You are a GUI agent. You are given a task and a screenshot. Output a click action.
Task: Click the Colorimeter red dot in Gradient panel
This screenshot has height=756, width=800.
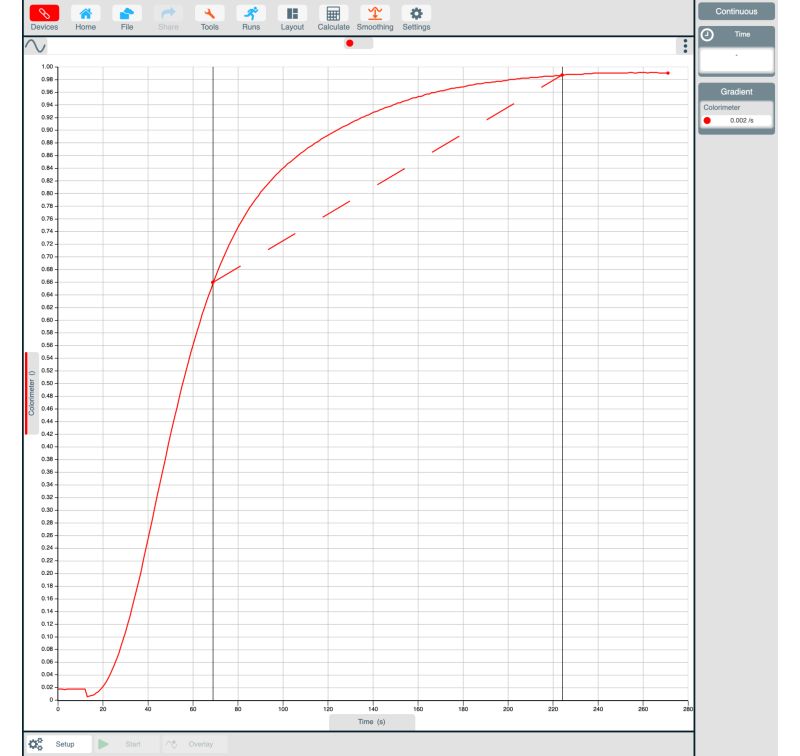(707, 120)
